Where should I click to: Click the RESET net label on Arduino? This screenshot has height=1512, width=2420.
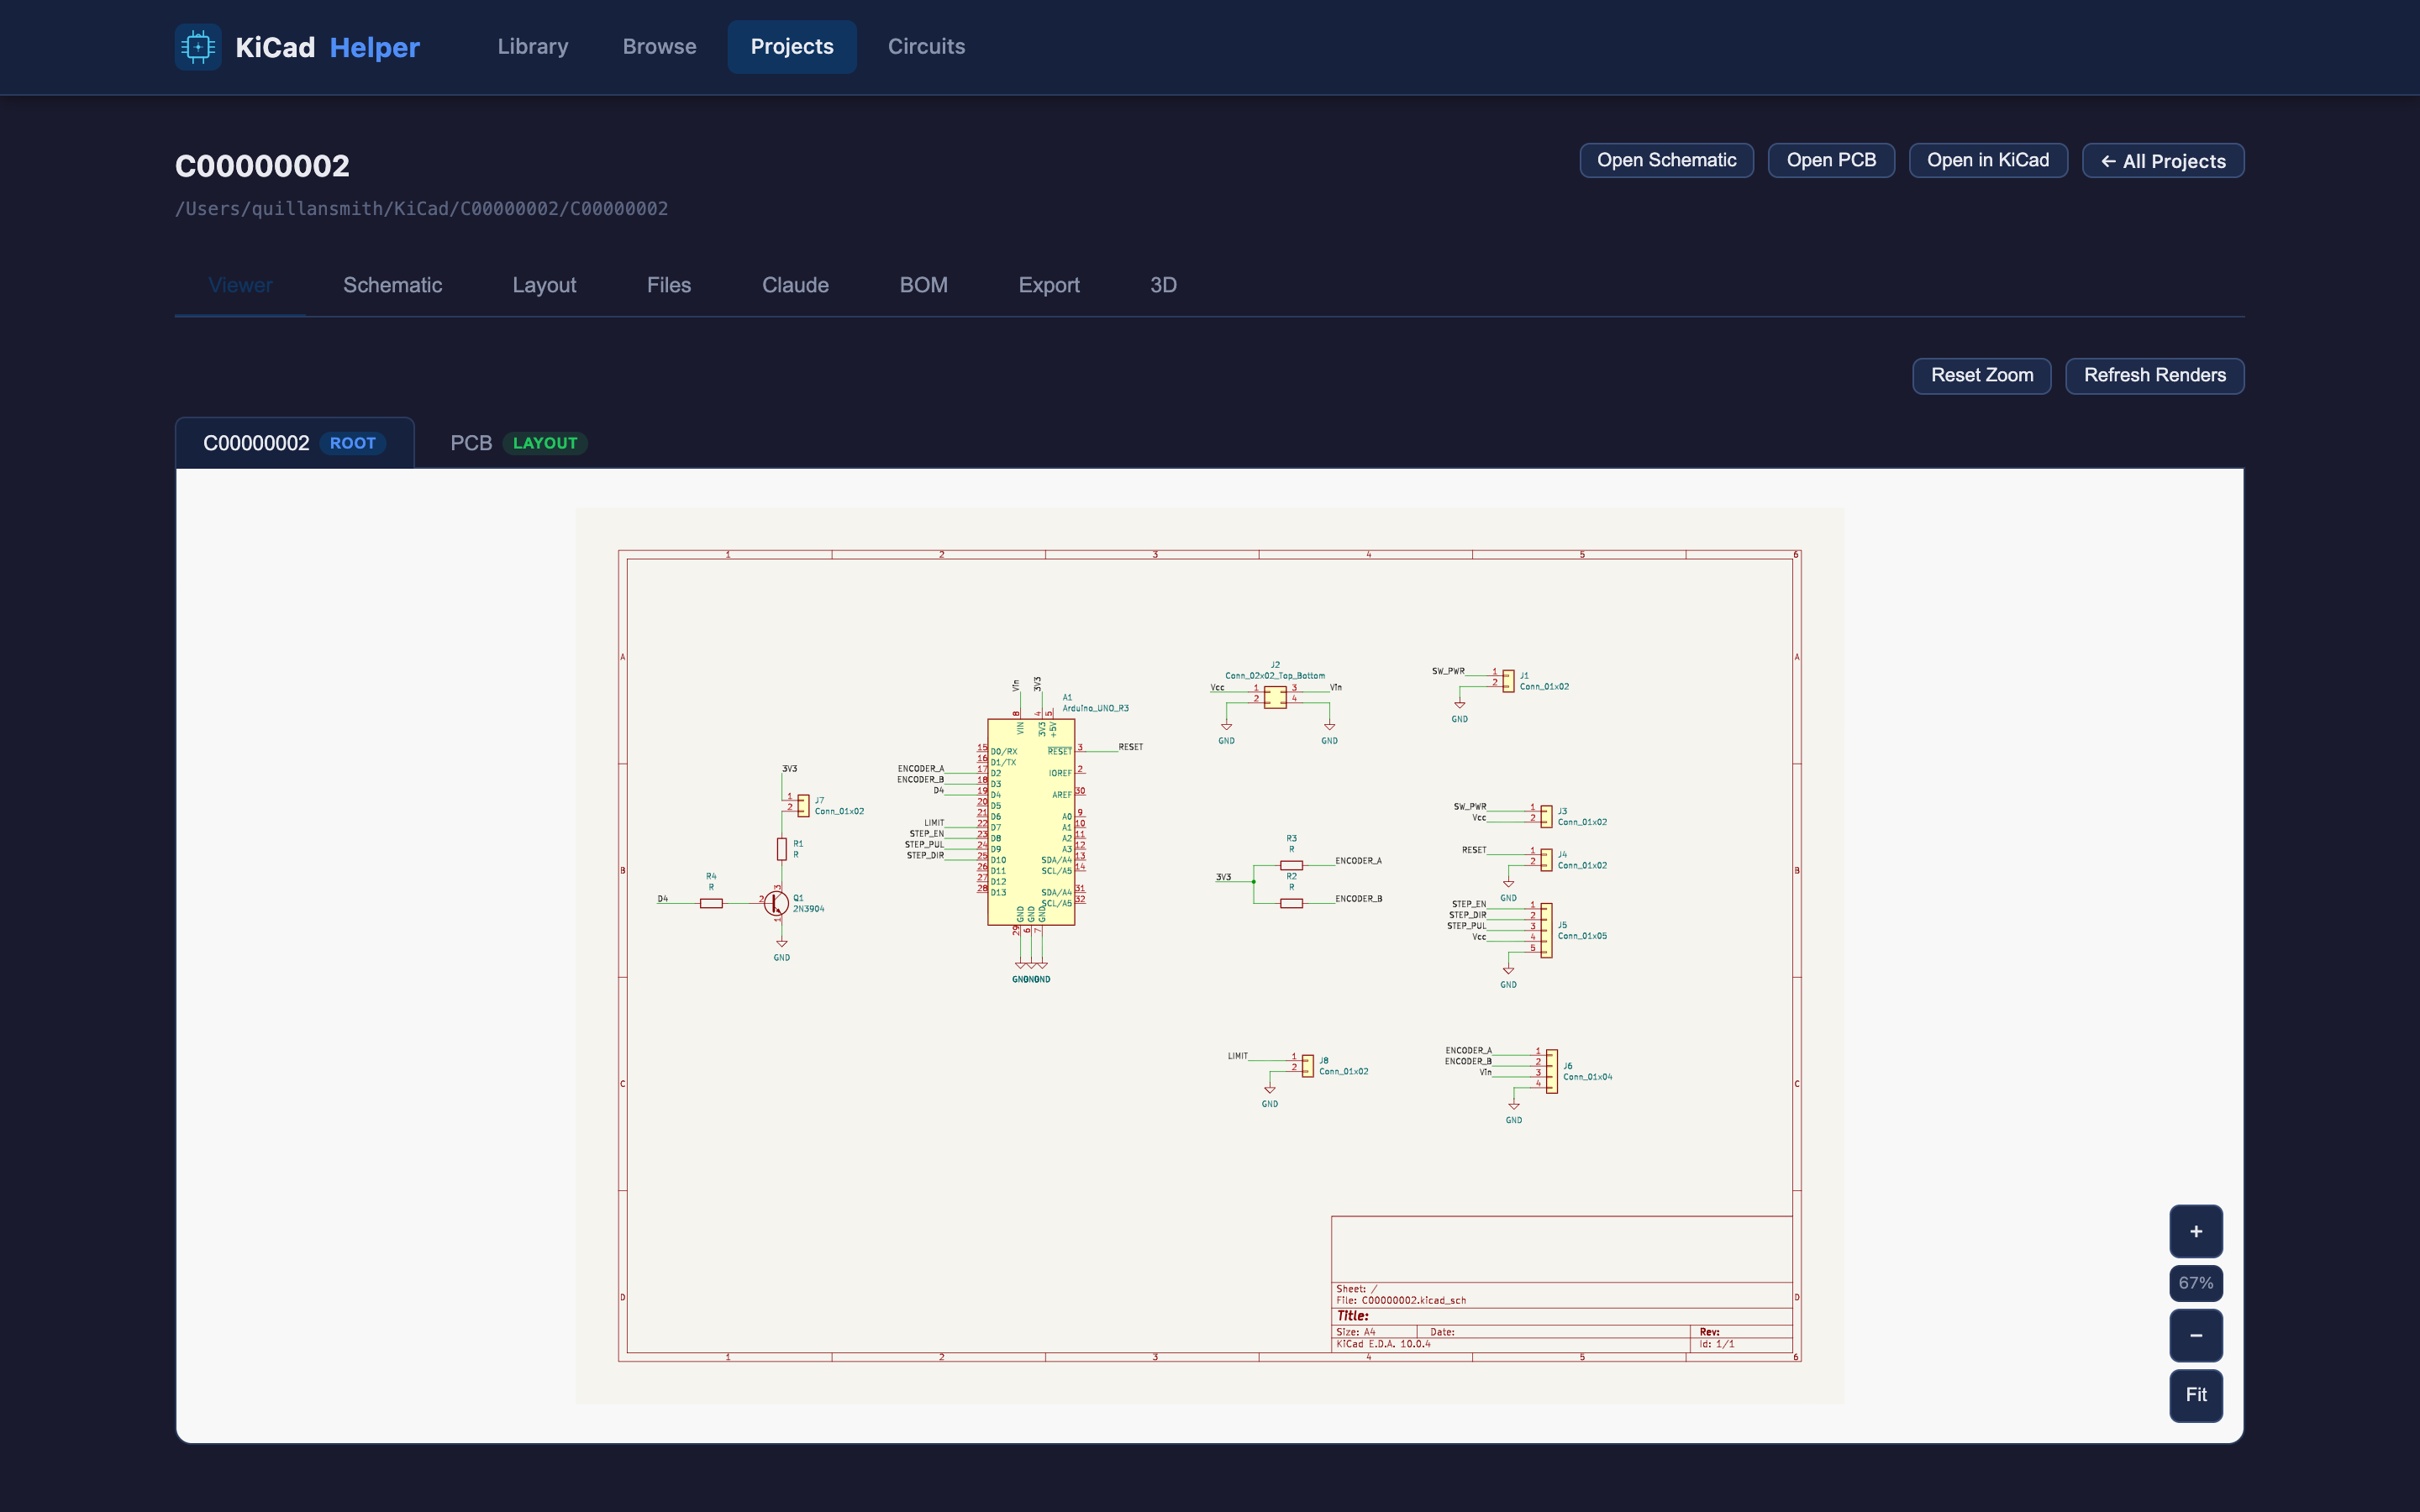click(1130, 747)
